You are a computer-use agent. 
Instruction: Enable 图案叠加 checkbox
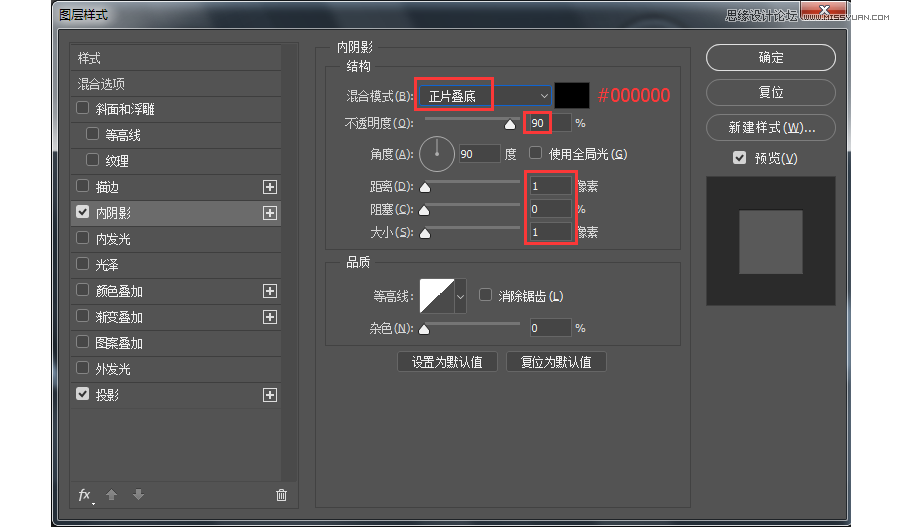click(x=83, y=342)
